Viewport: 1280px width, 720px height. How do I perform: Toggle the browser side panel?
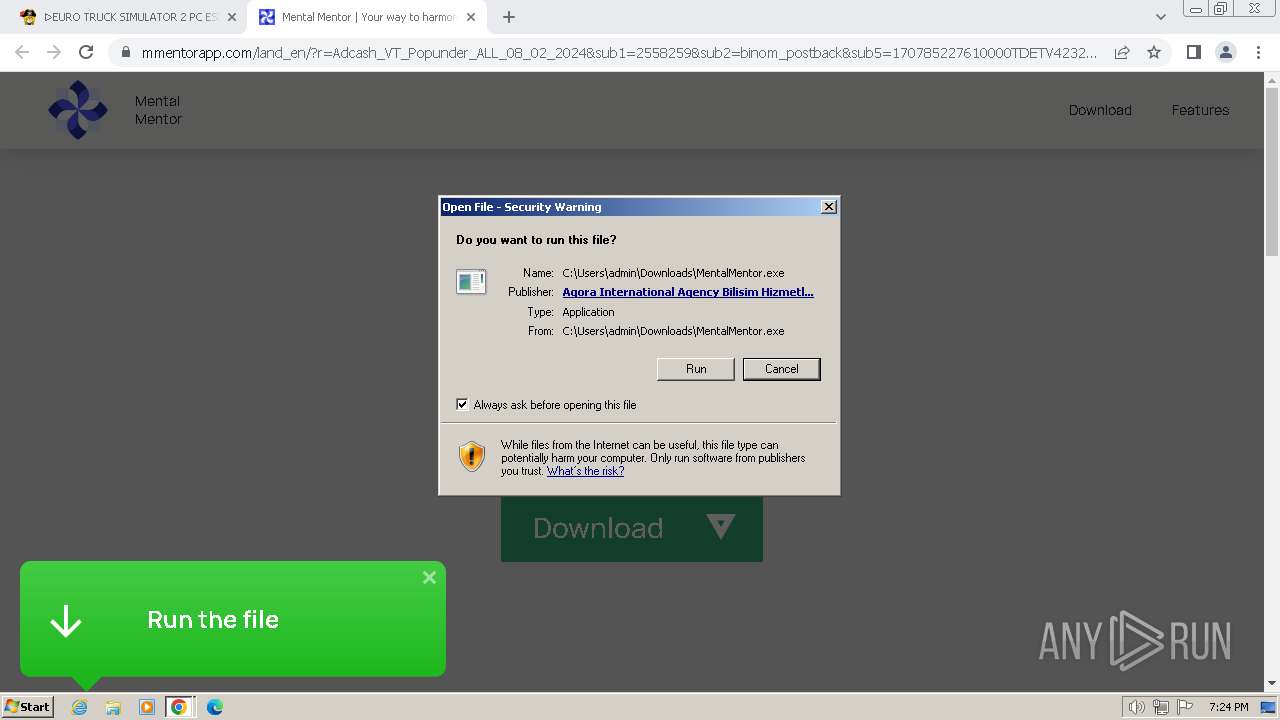(x=1193, y=52)
